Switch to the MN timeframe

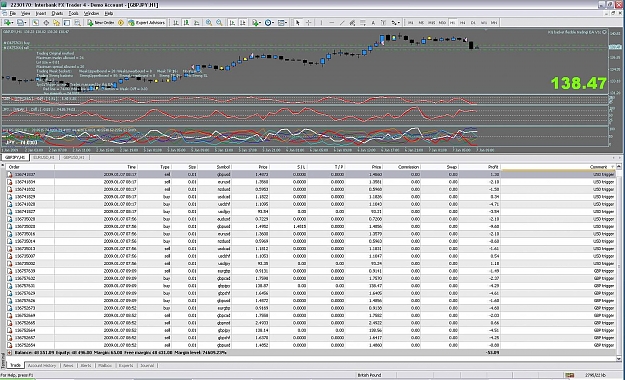point(494,23)
